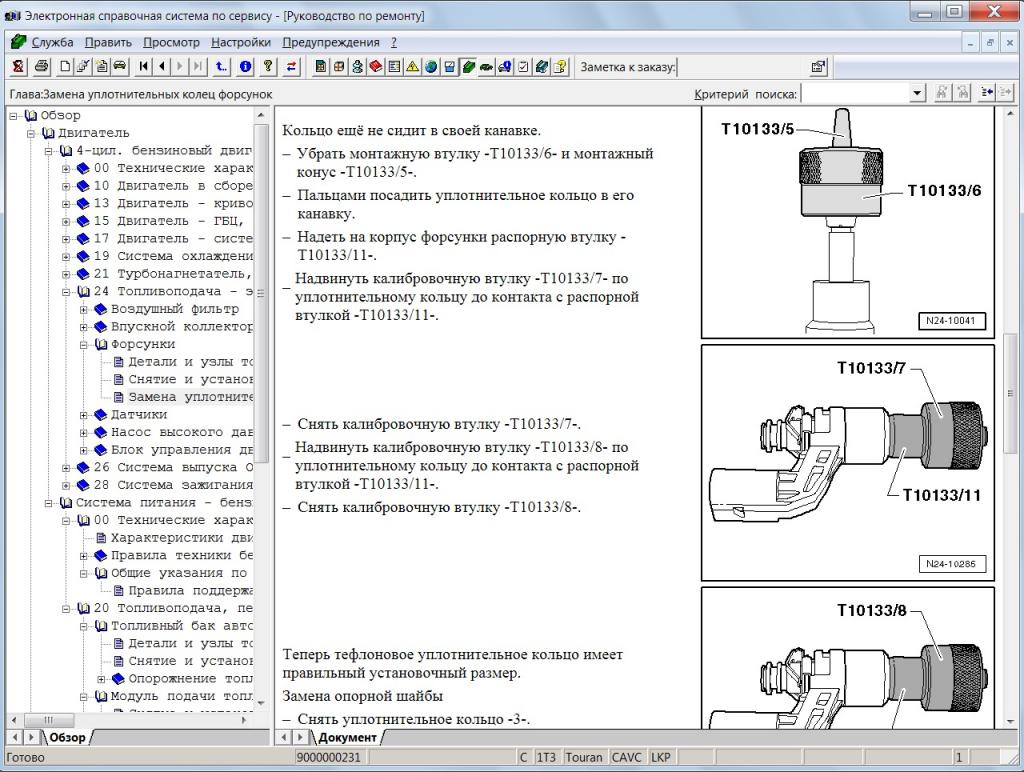Screen dimensions: 1024x772
Task: Click the tool image labeled T10133/5
Action: [848, 223]
